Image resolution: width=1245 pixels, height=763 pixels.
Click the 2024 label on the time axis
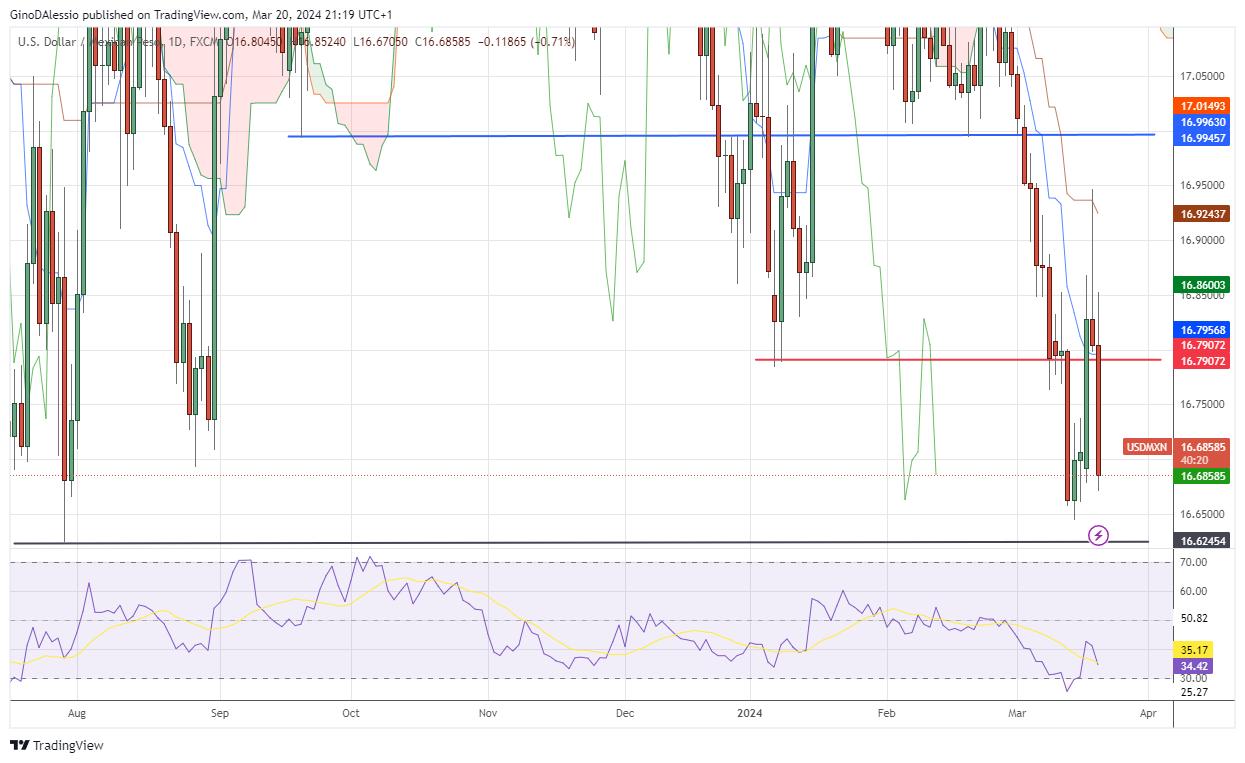[749, 713]
